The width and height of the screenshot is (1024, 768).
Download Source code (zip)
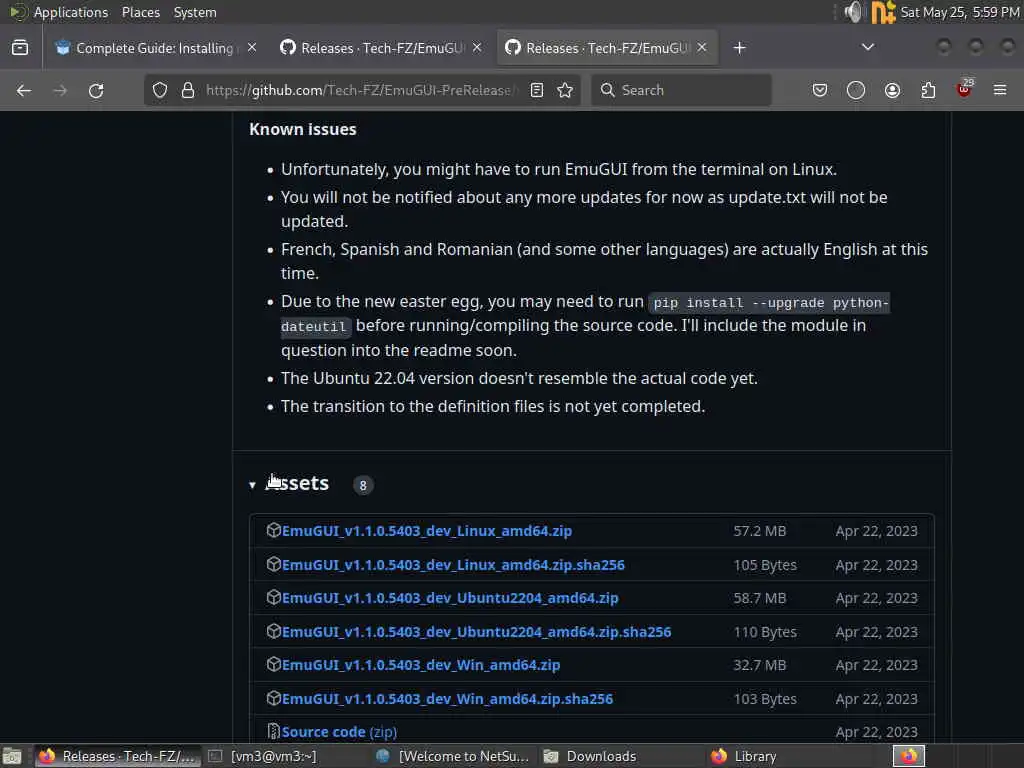pos(339,732)
